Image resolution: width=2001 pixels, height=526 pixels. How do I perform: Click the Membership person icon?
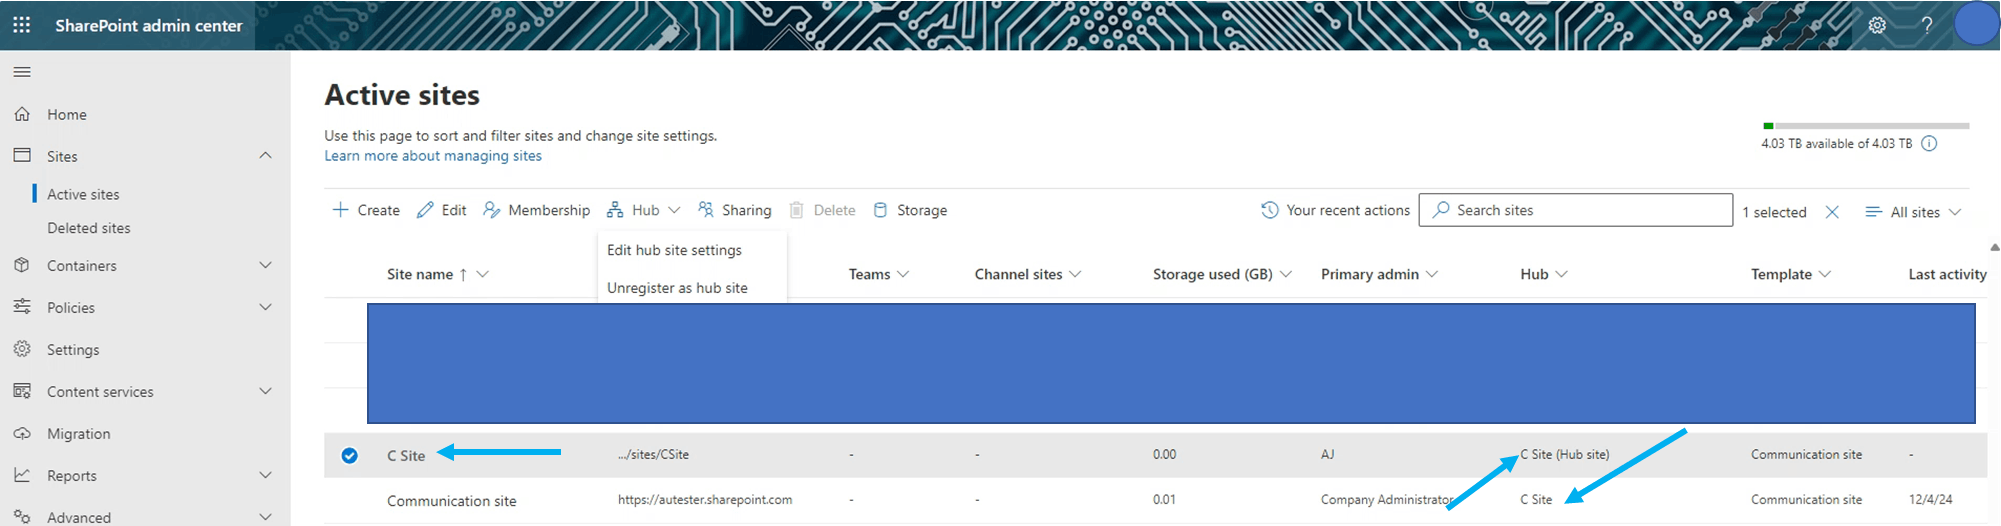coord(491,210)
